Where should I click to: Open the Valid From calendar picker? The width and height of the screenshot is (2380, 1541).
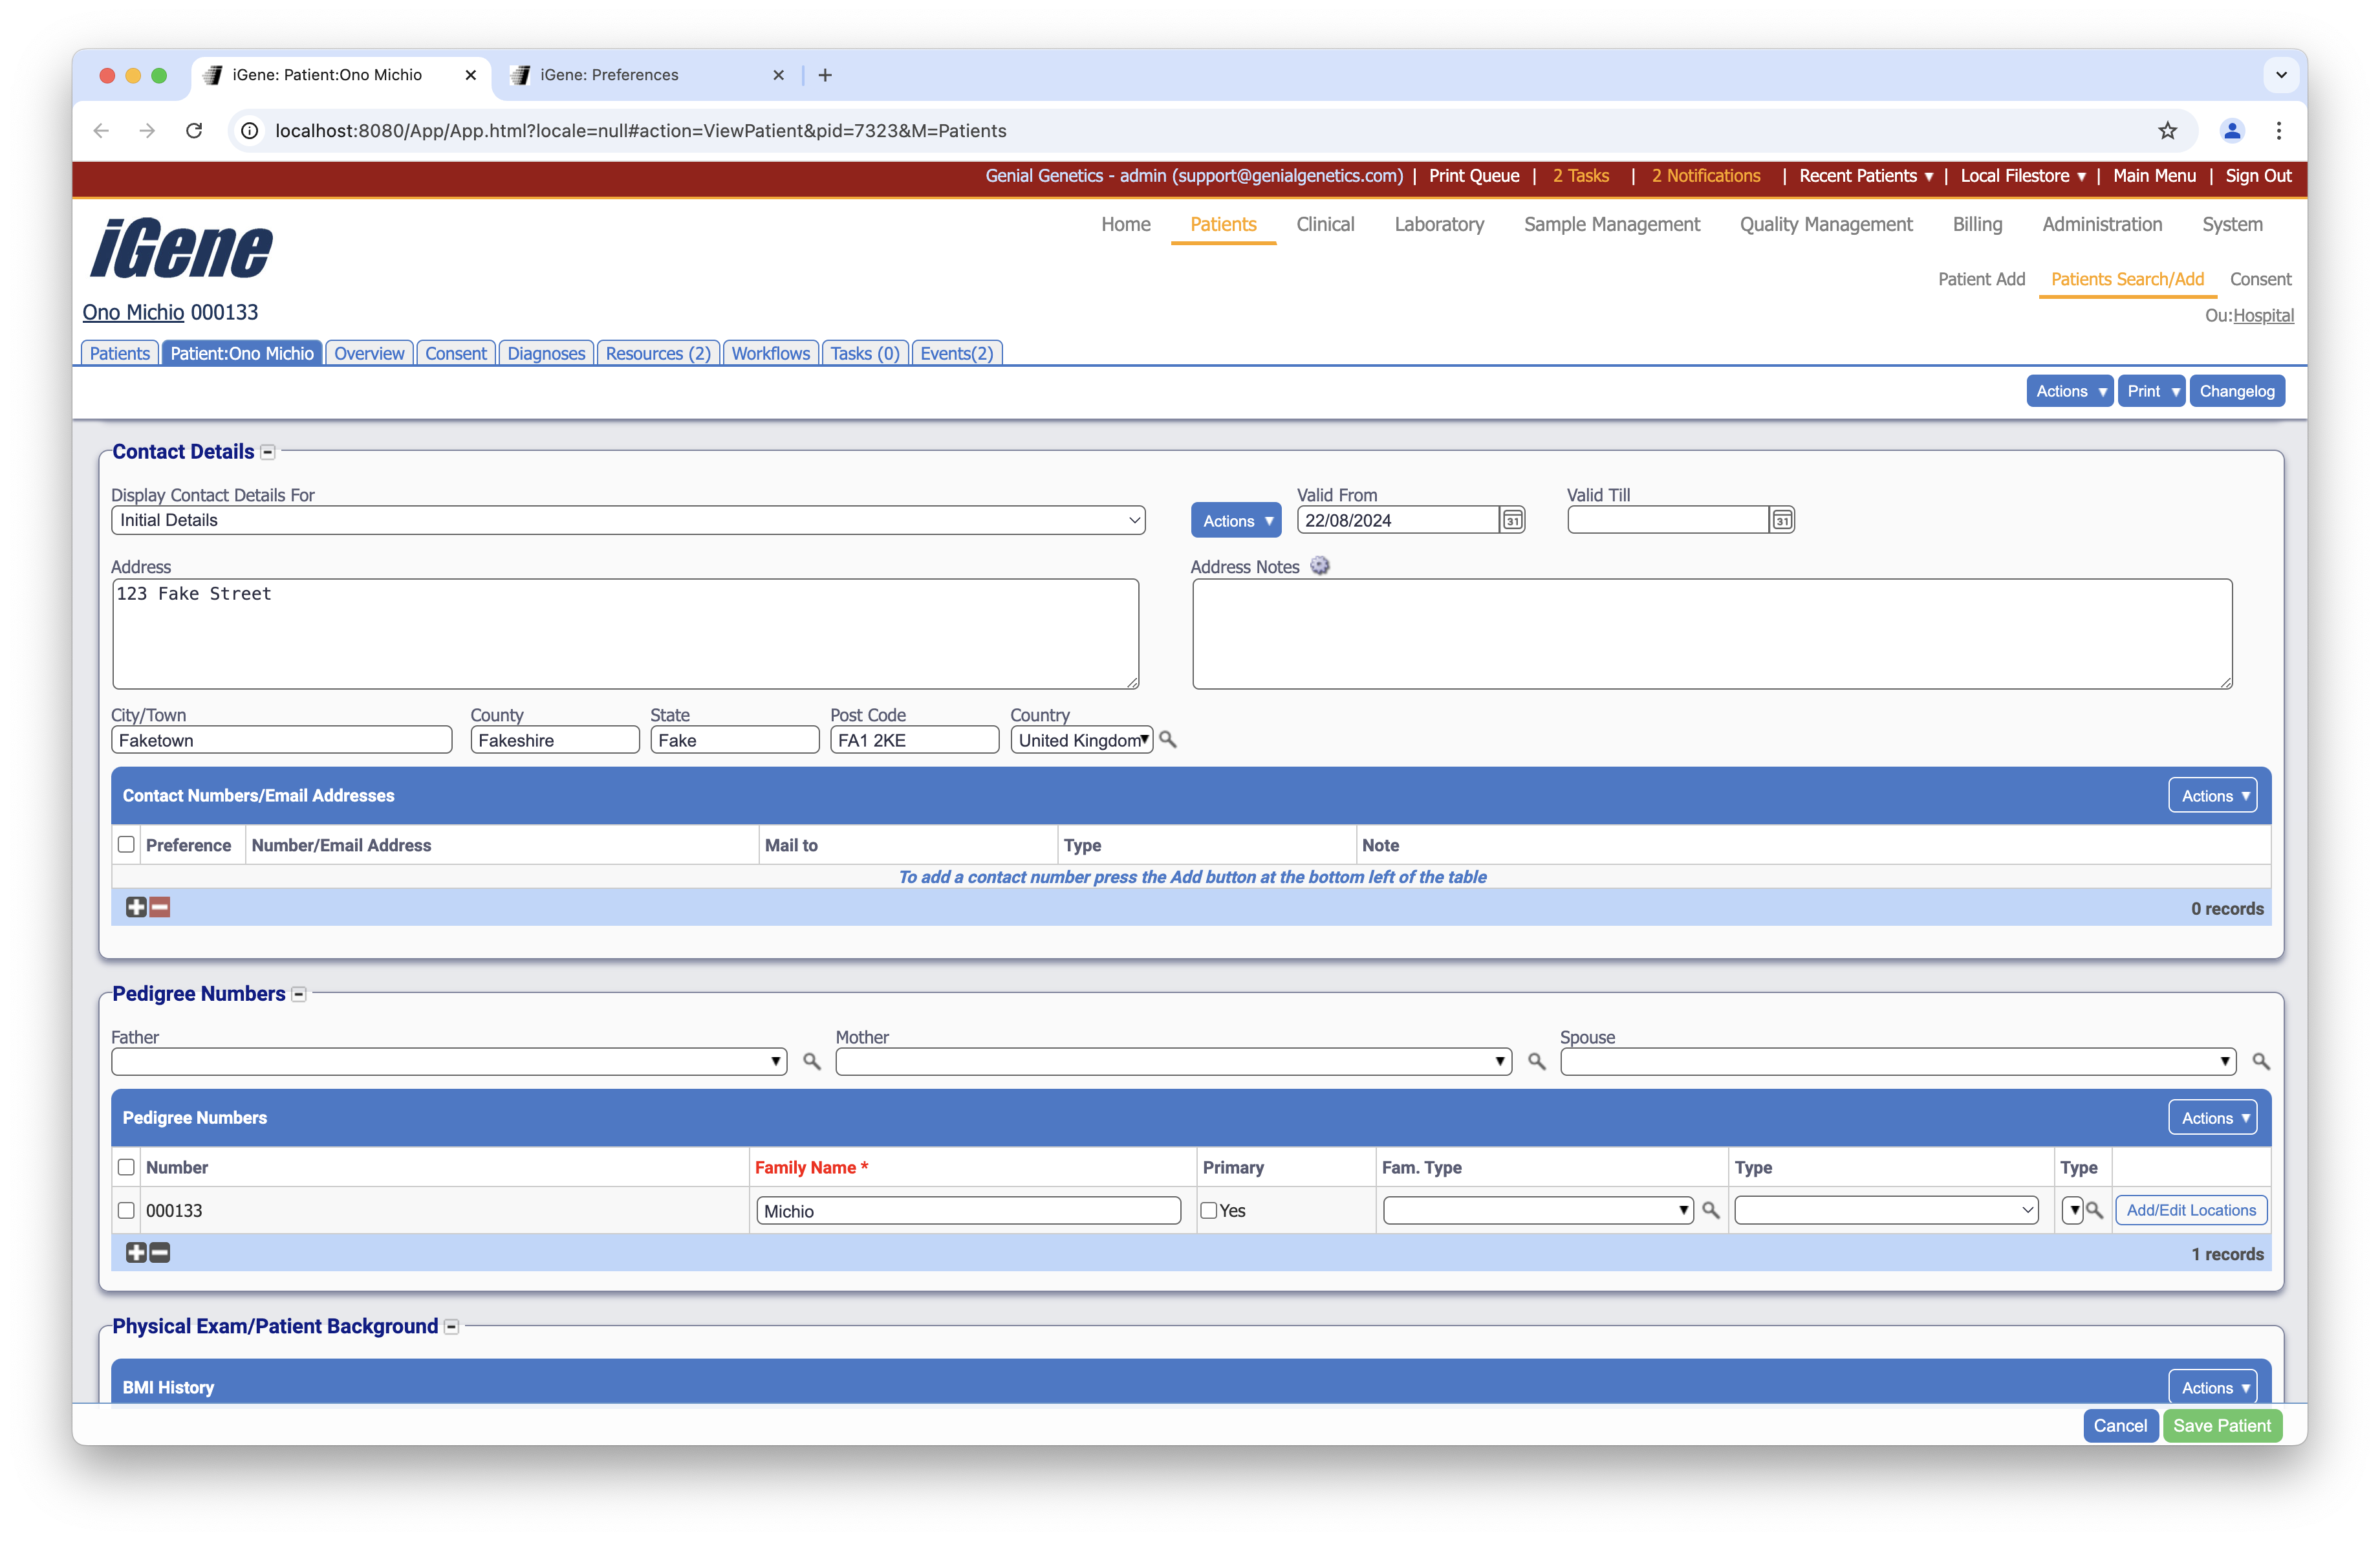[x=1512, y=520]
